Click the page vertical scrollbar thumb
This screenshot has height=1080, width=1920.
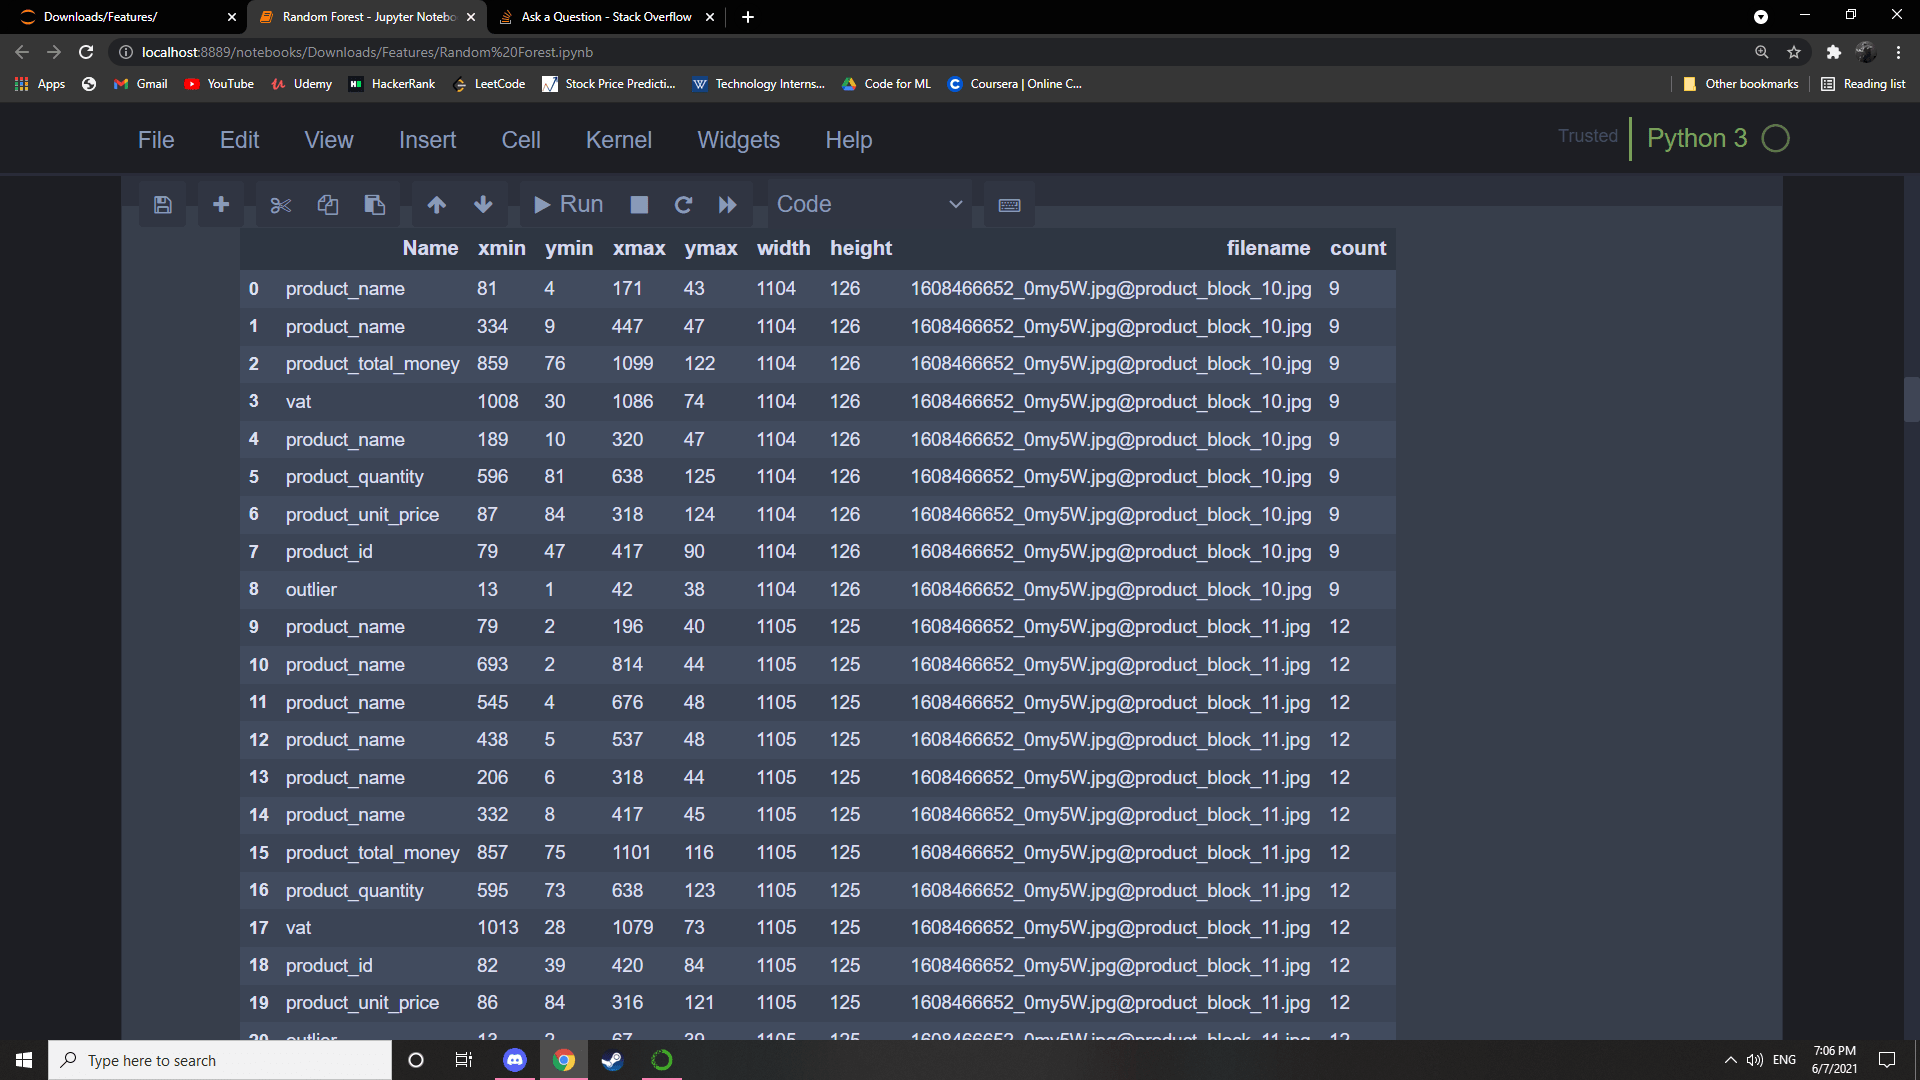[1911, 400]
